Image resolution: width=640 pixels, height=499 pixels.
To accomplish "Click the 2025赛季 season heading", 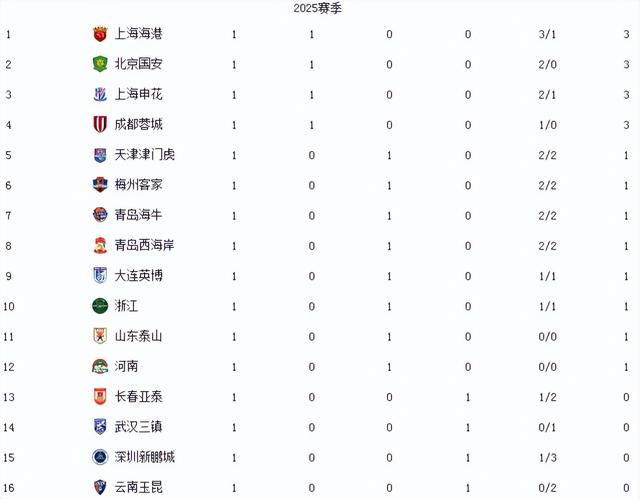I will (318, 8).
